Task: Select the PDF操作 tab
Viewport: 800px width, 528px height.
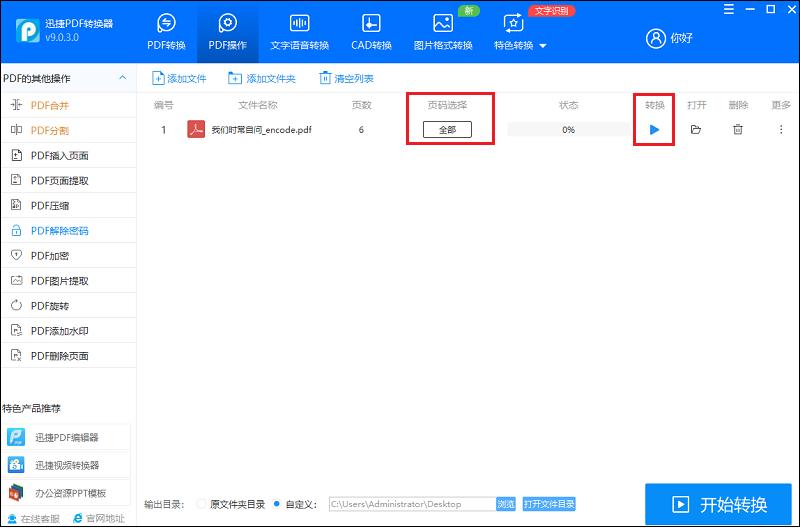Action: [228, 32]
